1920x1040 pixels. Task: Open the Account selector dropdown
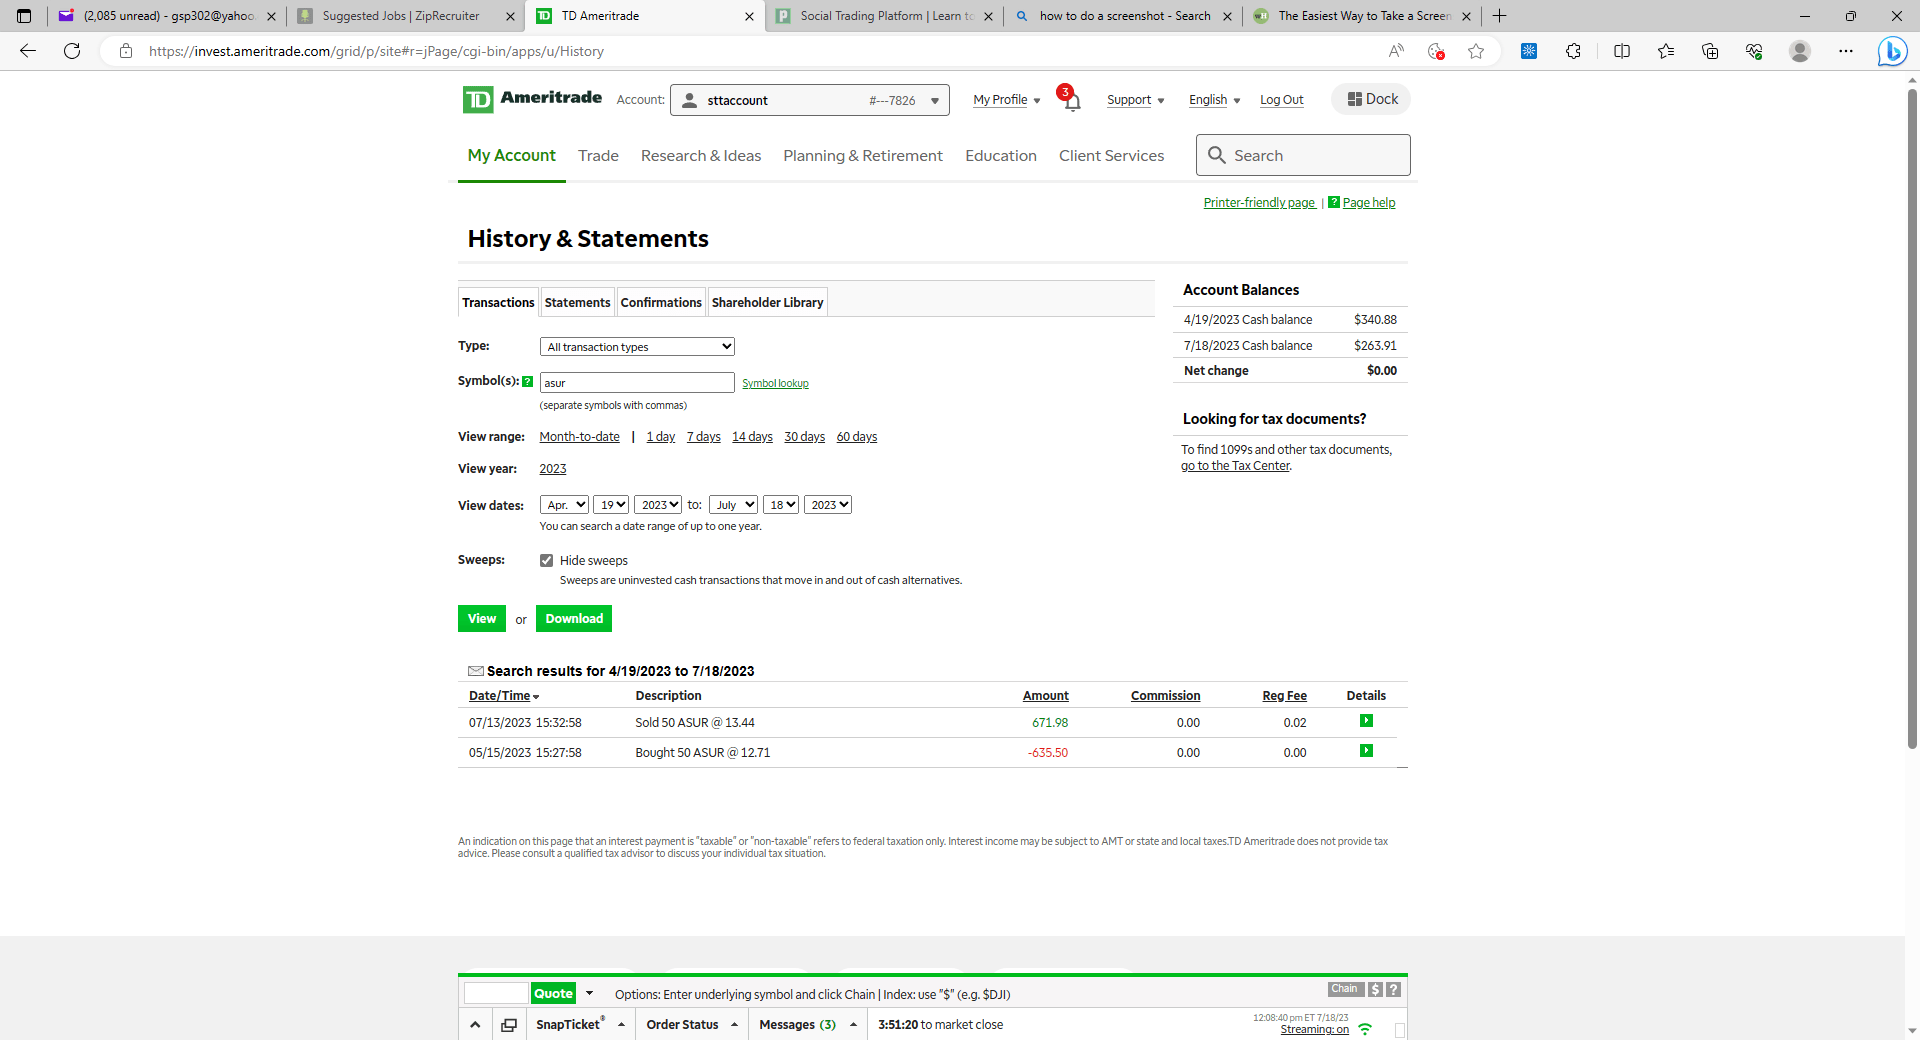coord(810,100)
